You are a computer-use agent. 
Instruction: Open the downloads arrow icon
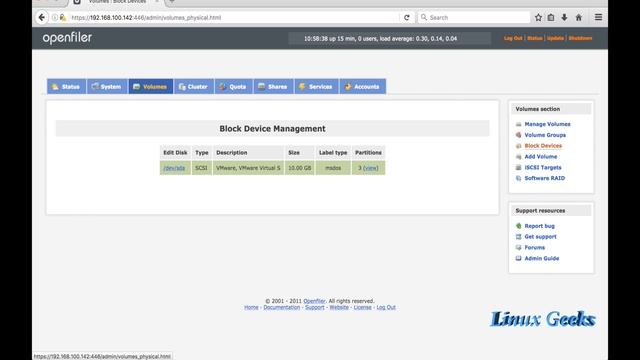tap(564, 18)
